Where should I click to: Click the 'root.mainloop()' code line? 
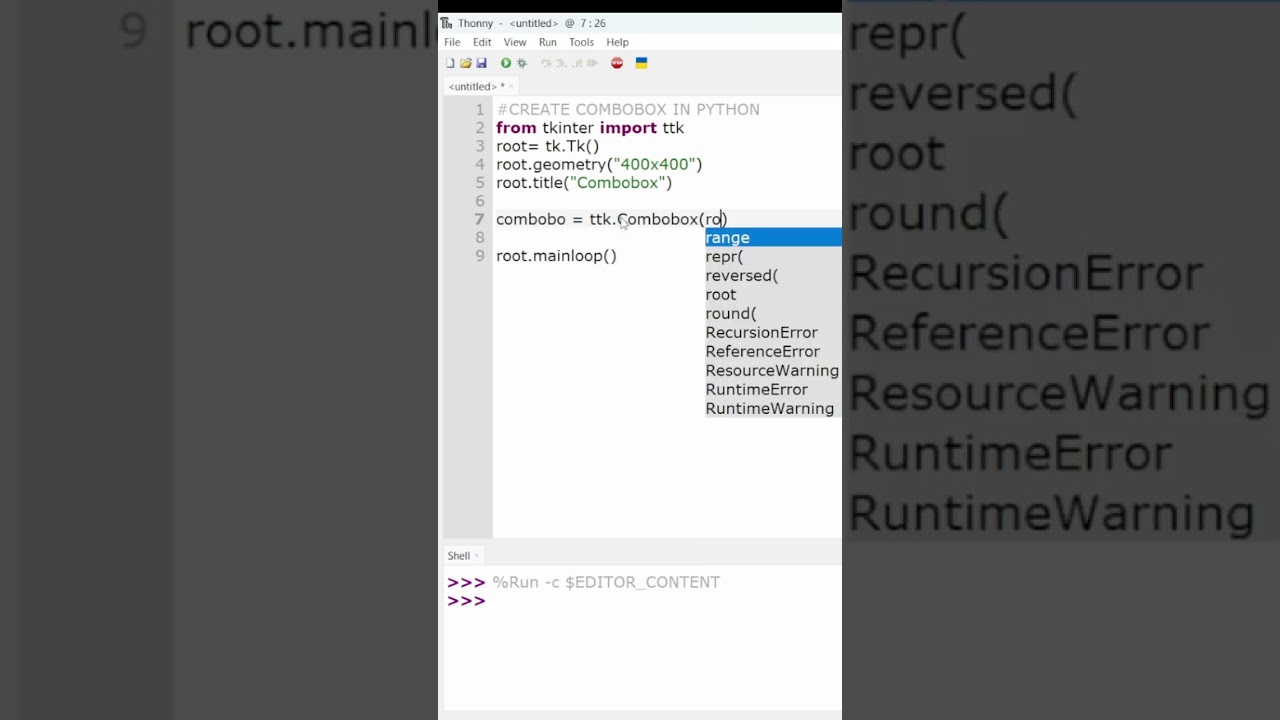[x=556, y=256]
